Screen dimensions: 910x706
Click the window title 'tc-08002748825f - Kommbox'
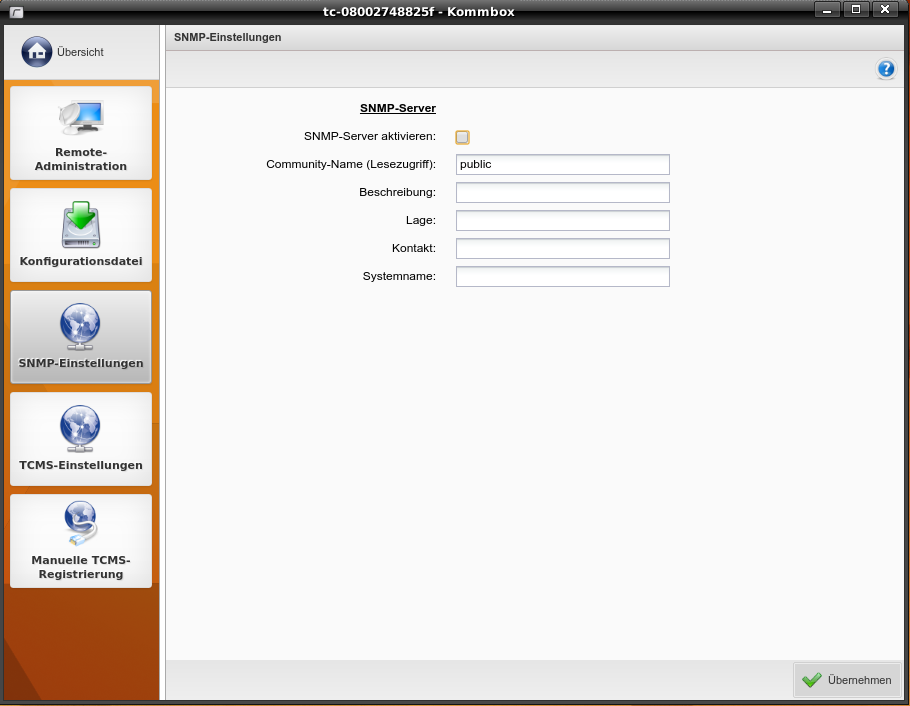[418, 12]
